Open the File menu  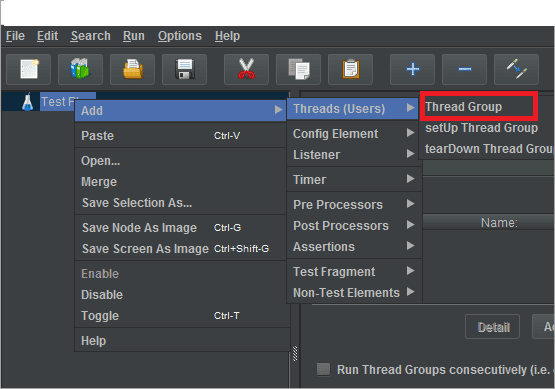coord(15,36)
